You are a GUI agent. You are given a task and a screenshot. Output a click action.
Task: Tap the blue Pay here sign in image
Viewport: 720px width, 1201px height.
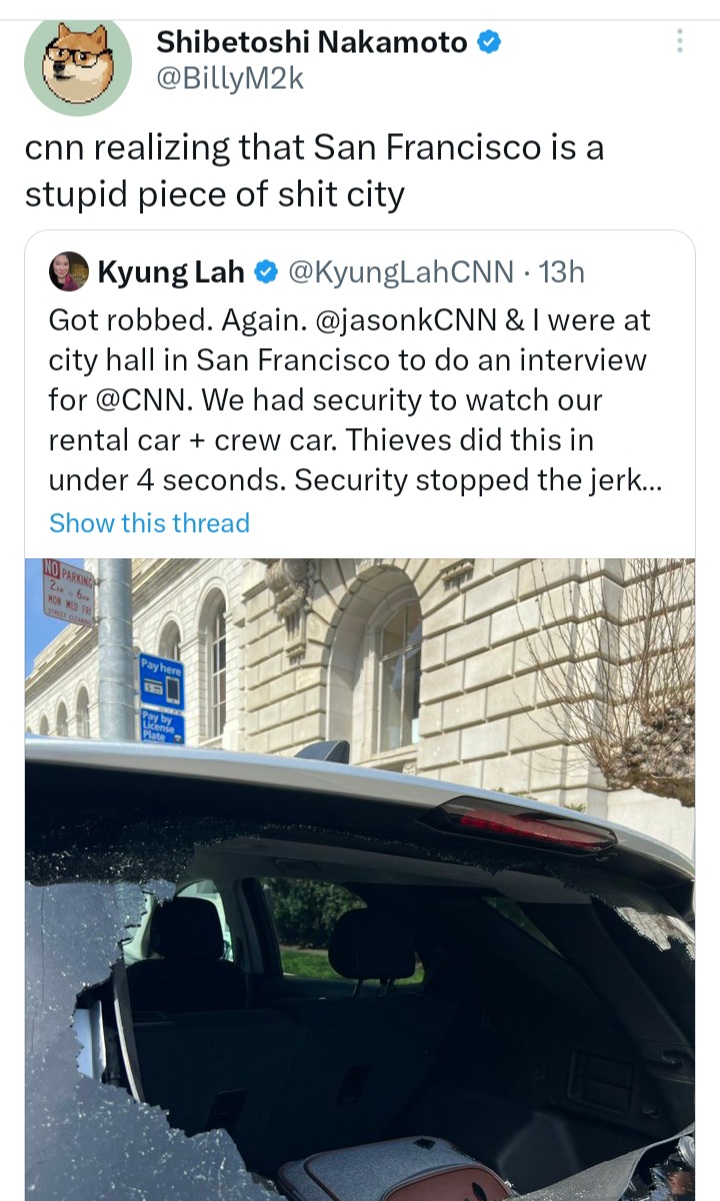161,682
